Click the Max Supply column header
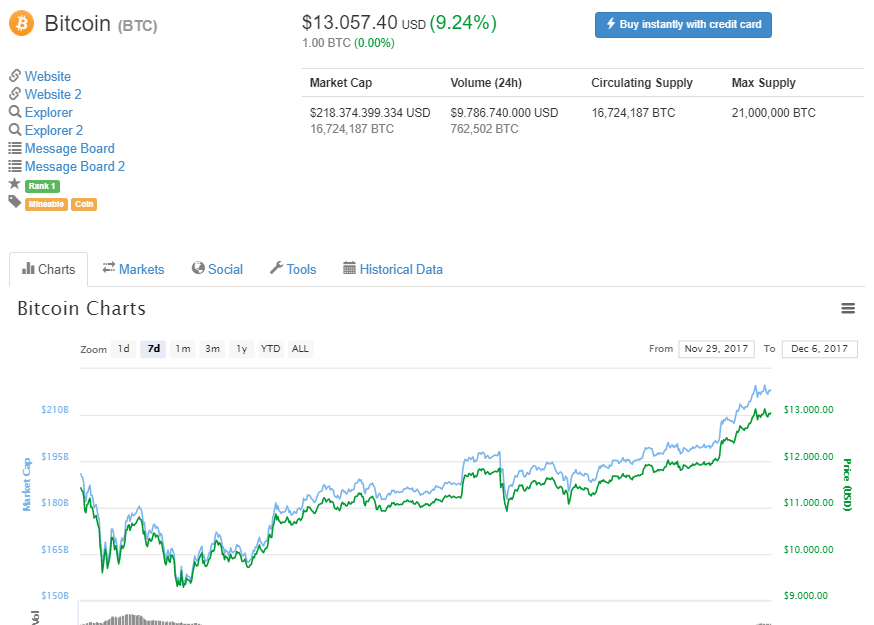 (x=764, y=83)
